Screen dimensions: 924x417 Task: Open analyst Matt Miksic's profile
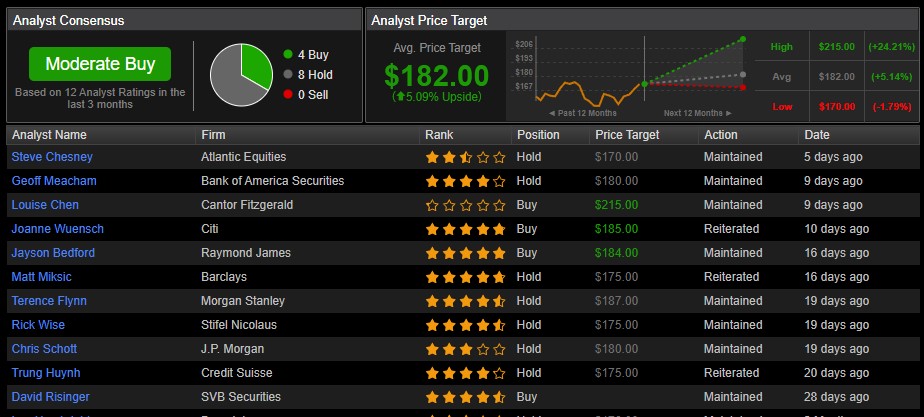tap(41, 277)
